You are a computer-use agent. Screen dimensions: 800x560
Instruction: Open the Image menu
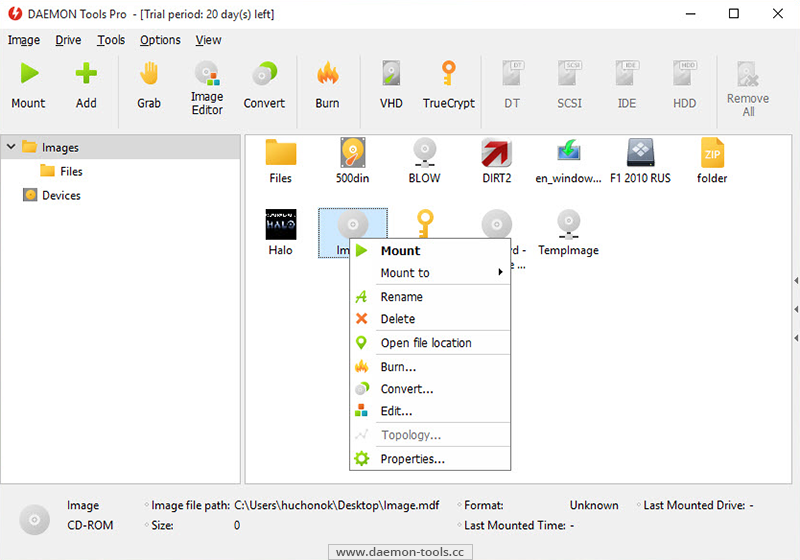tap(23, 40)
